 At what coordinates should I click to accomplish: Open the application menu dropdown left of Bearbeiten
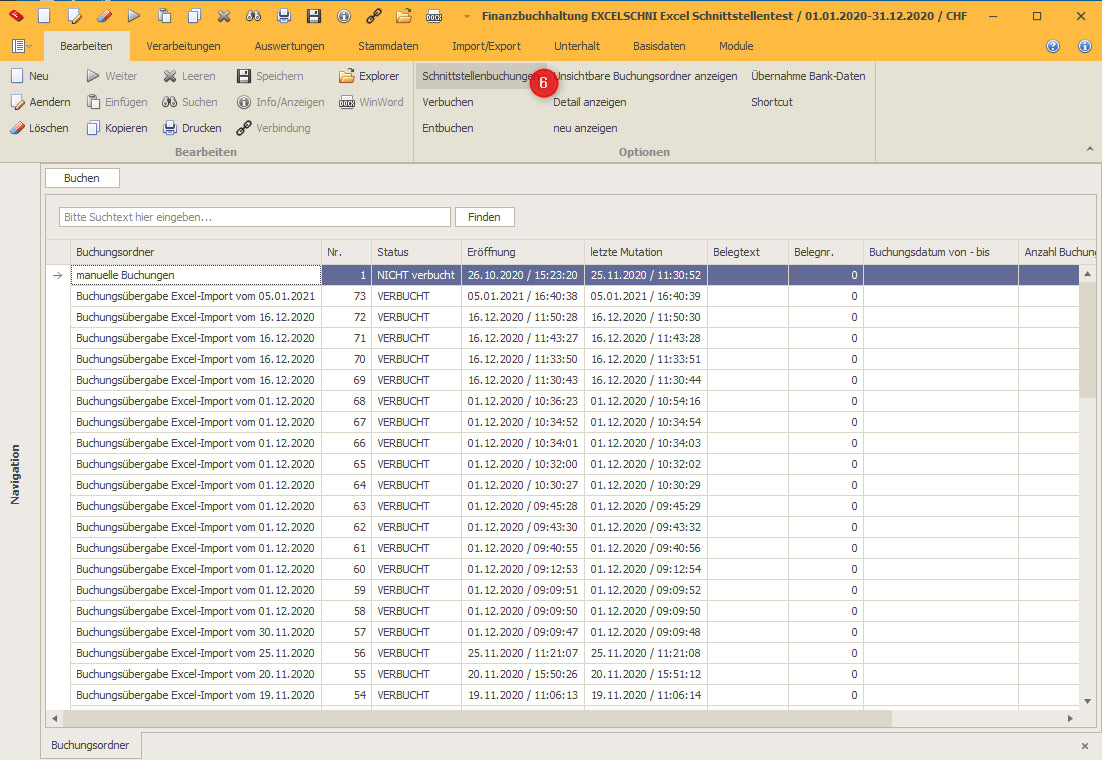[x=21, y=46]
